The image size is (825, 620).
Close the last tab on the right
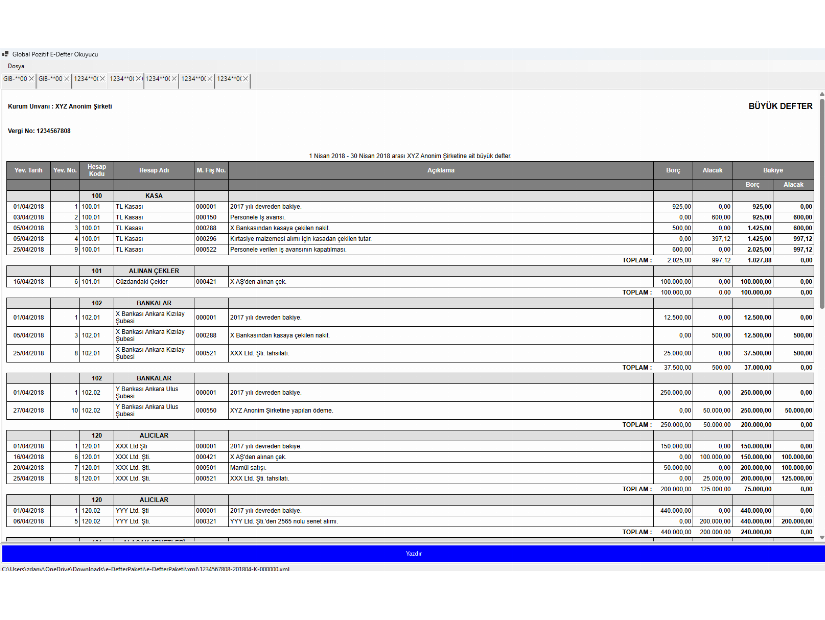pos(245,78)
